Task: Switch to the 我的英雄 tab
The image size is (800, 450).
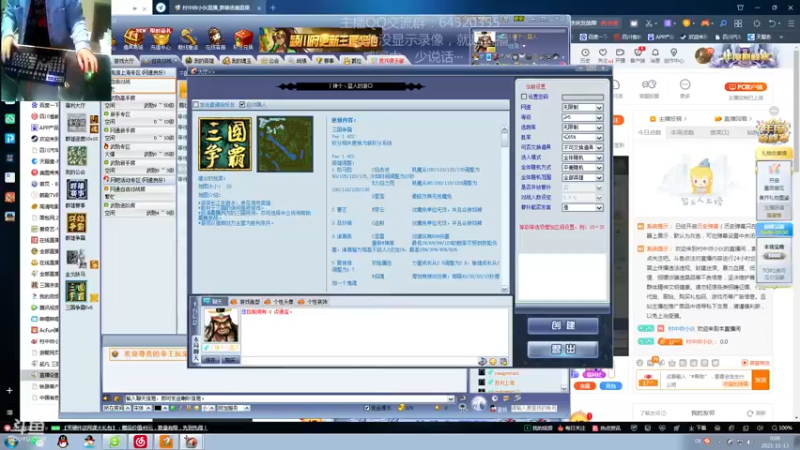Action: tap(200, 61)
